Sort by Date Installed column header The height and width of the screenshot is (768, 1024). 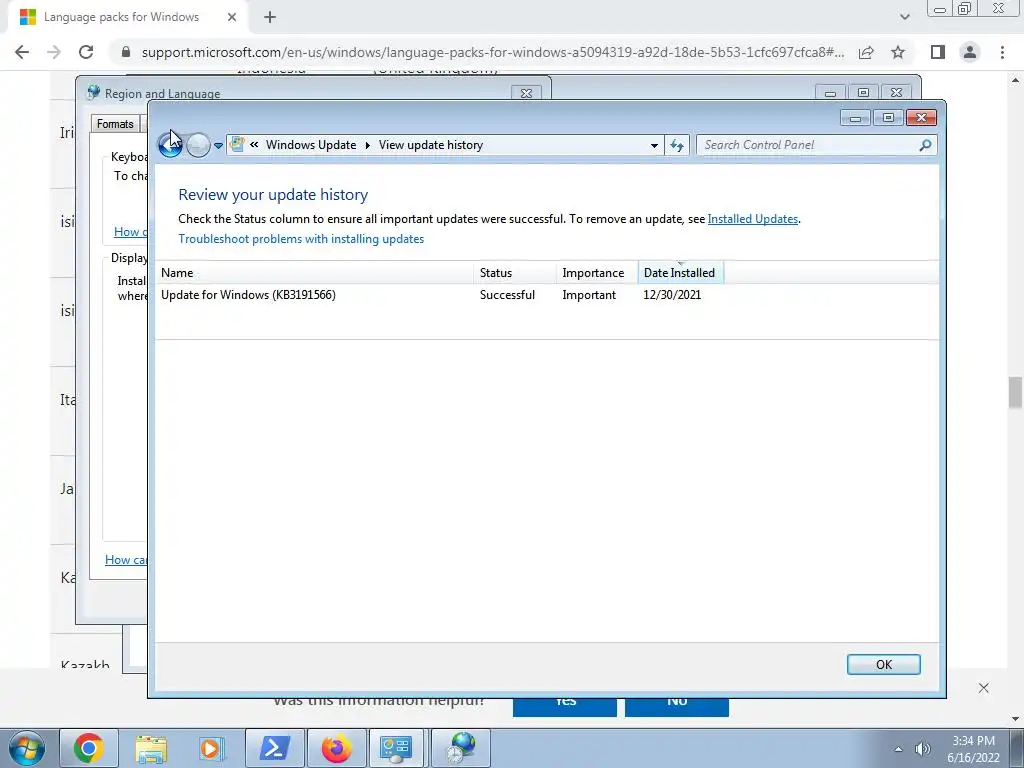(680, 273)
